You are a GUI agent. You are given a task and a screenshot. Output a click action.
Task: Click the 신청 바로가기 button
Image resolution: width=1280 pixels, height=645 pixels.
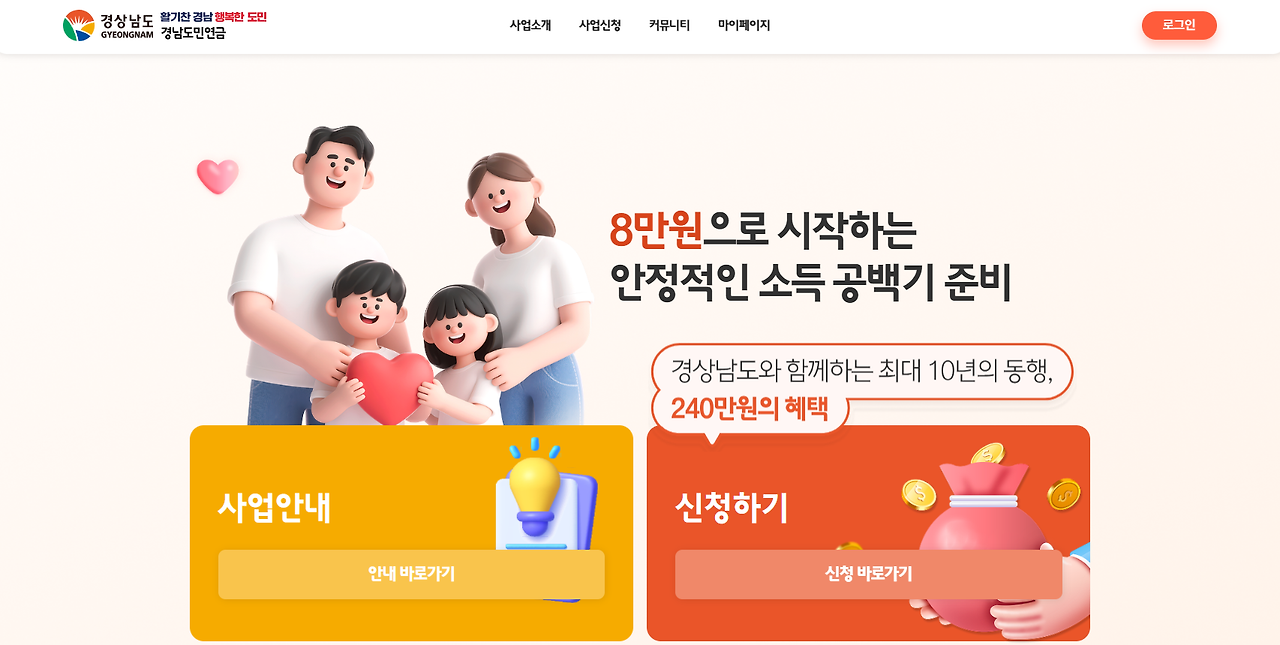(x=868, y=574)
